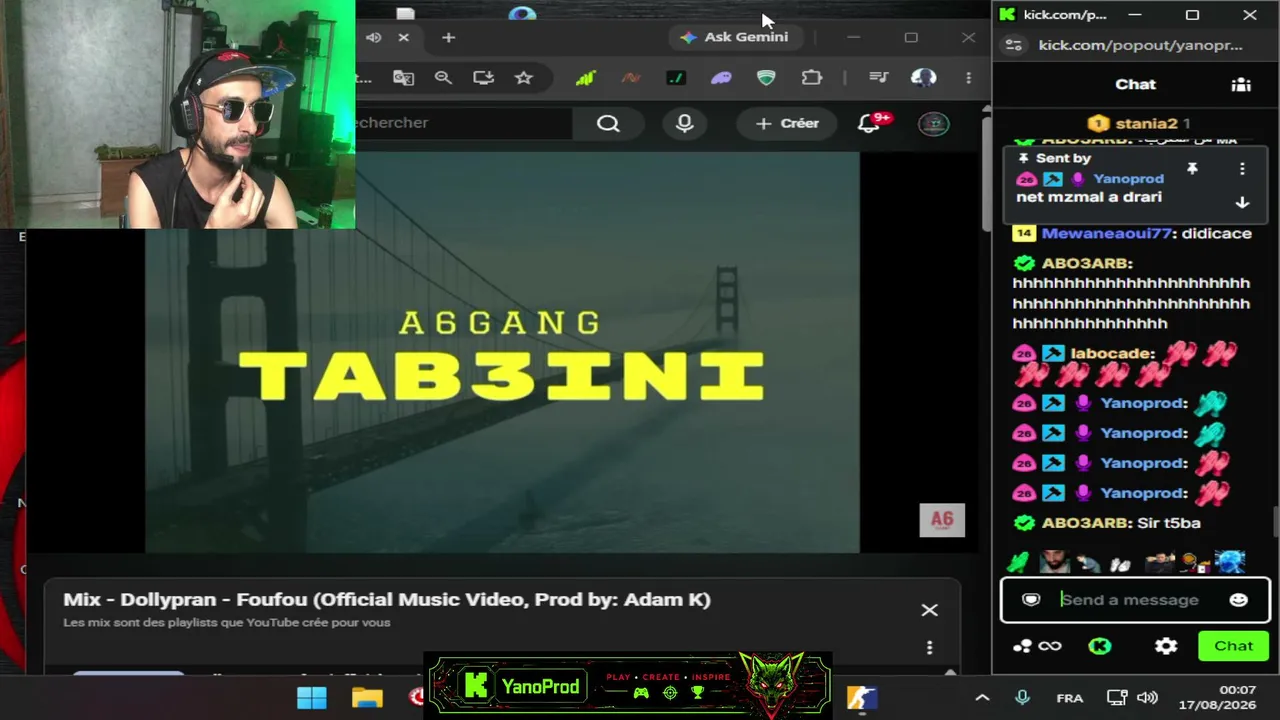Start YouTube voice search with the microphone
1280x720 pixels.
tap(685, 123)
